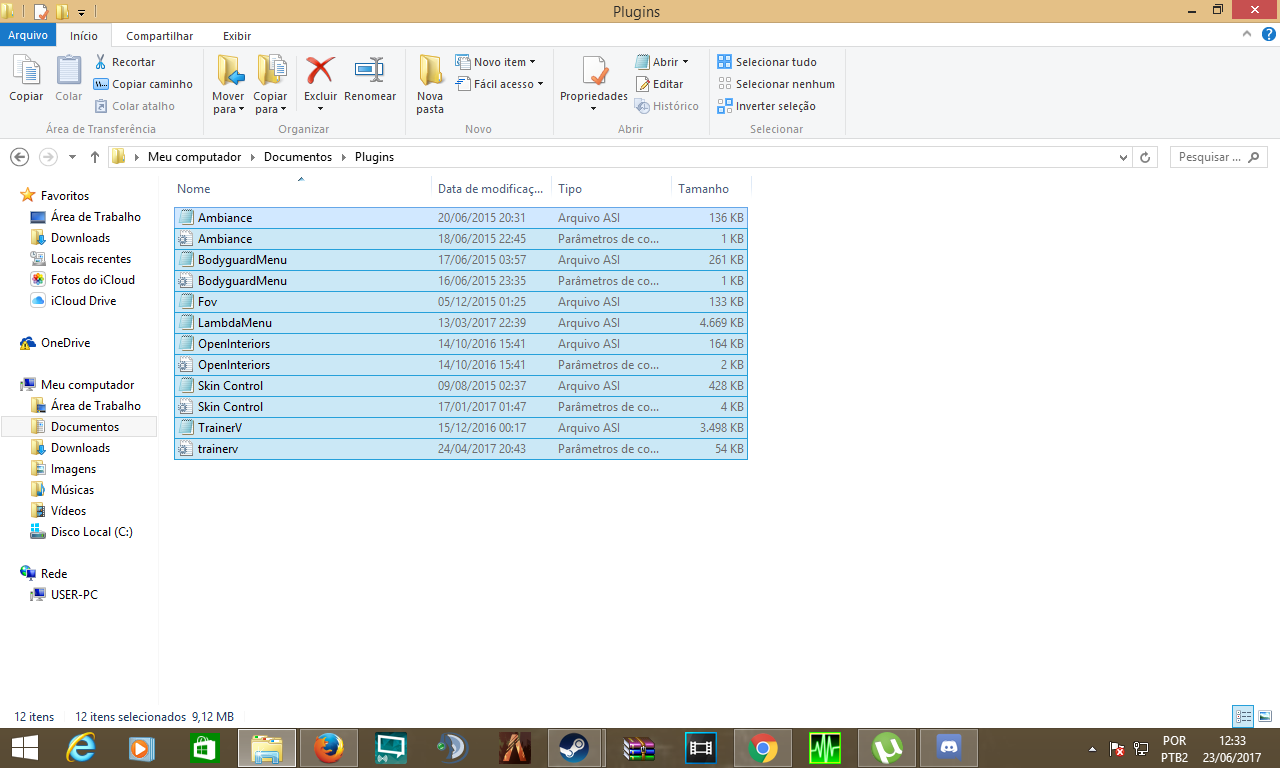Expand the address bar history dropdown arrow

click(1124, 157)
